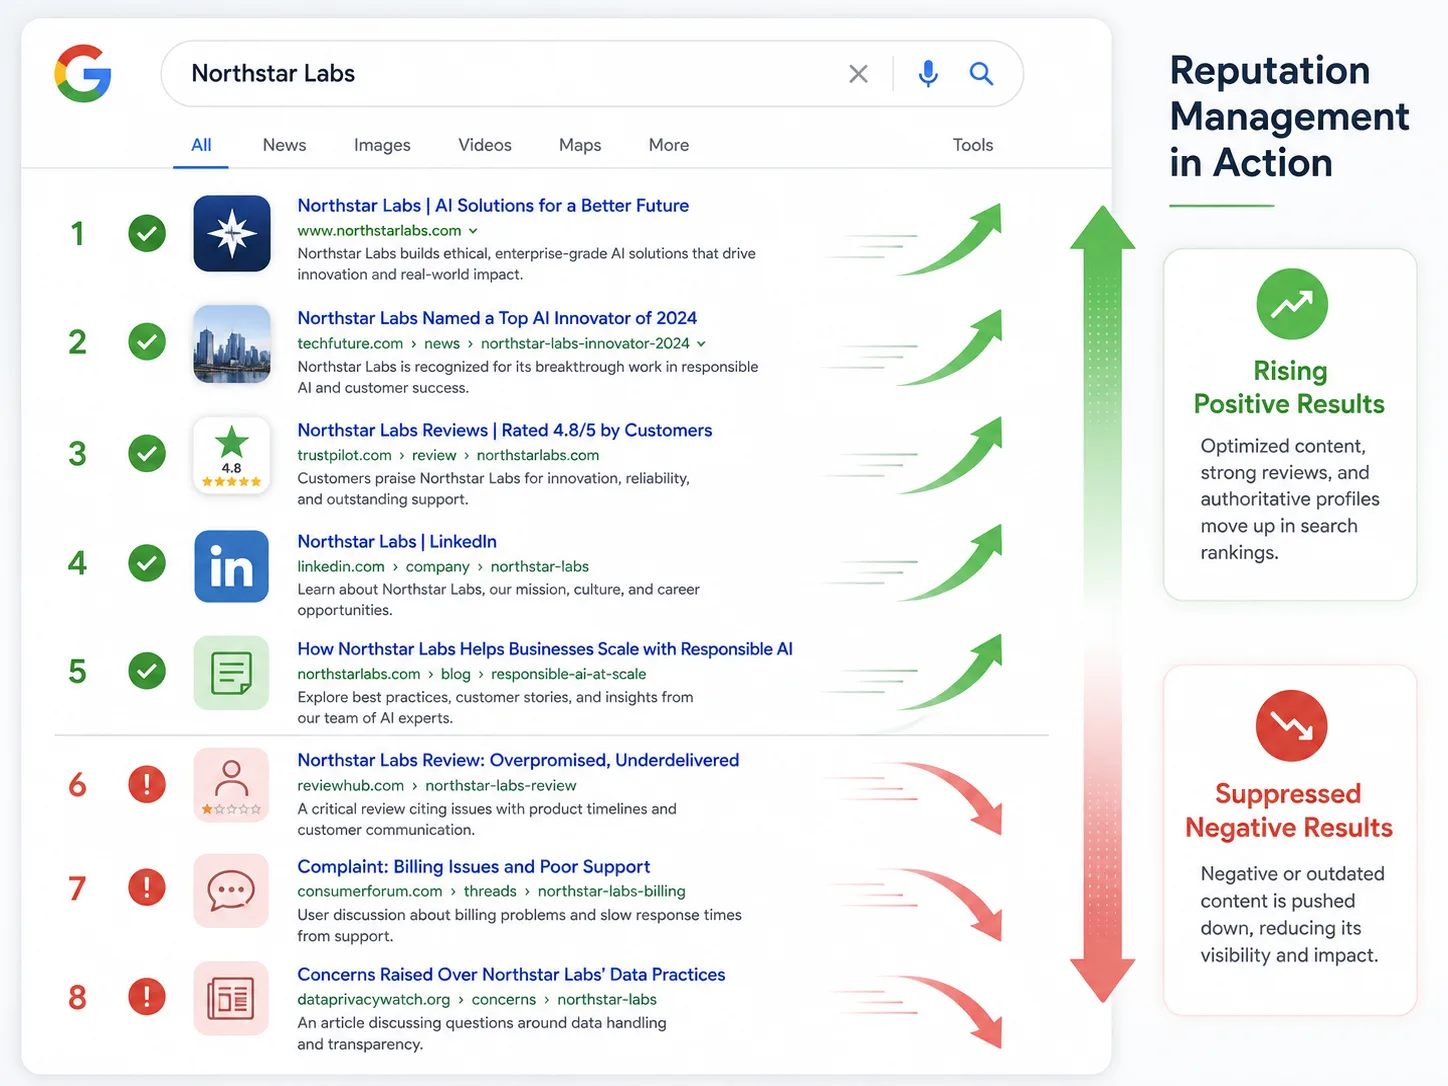
Task: Open 'Northstar Labs | AI Solutions for a Better Future'
Action: tap(493, 205)
